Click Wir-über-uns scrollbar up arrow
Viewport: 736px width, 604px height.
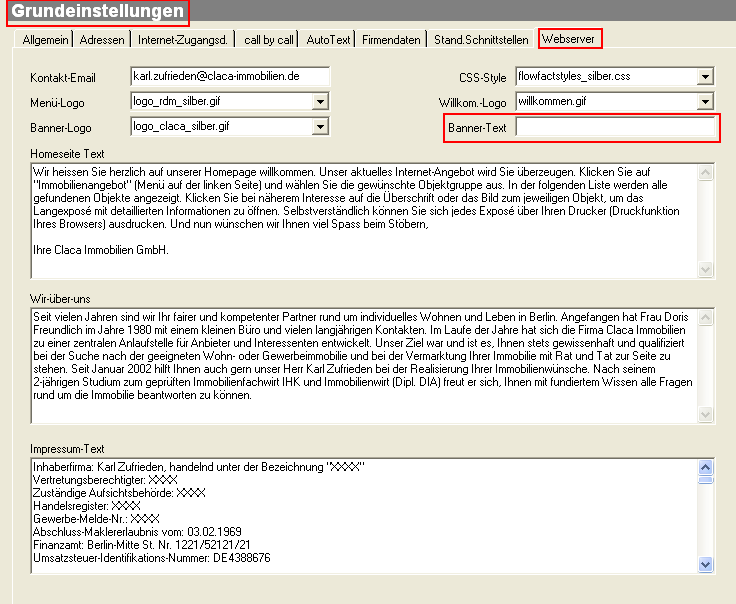(705, 317)
